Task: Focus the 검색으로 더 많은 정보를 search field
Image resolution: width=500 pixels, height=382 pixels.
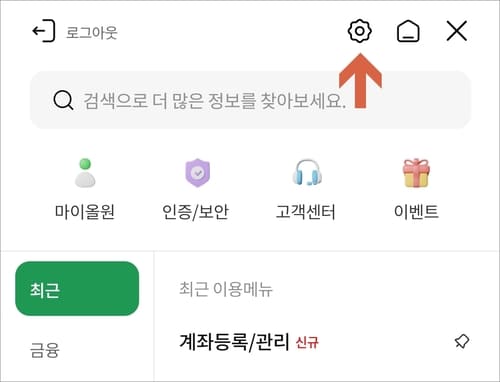Action: [250, 100]
